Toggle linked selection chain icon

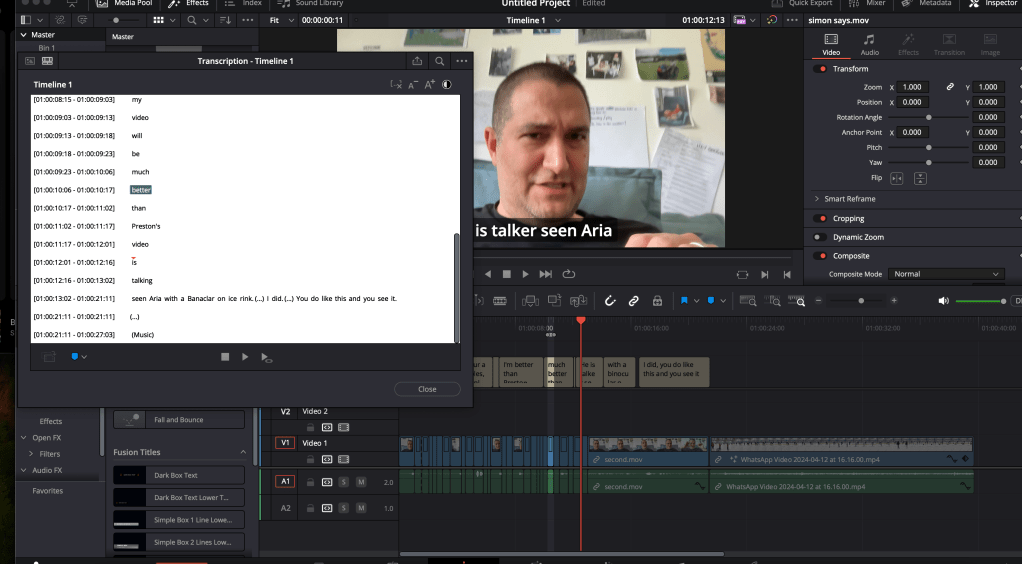pyautogui.click(x=633, y=301)
